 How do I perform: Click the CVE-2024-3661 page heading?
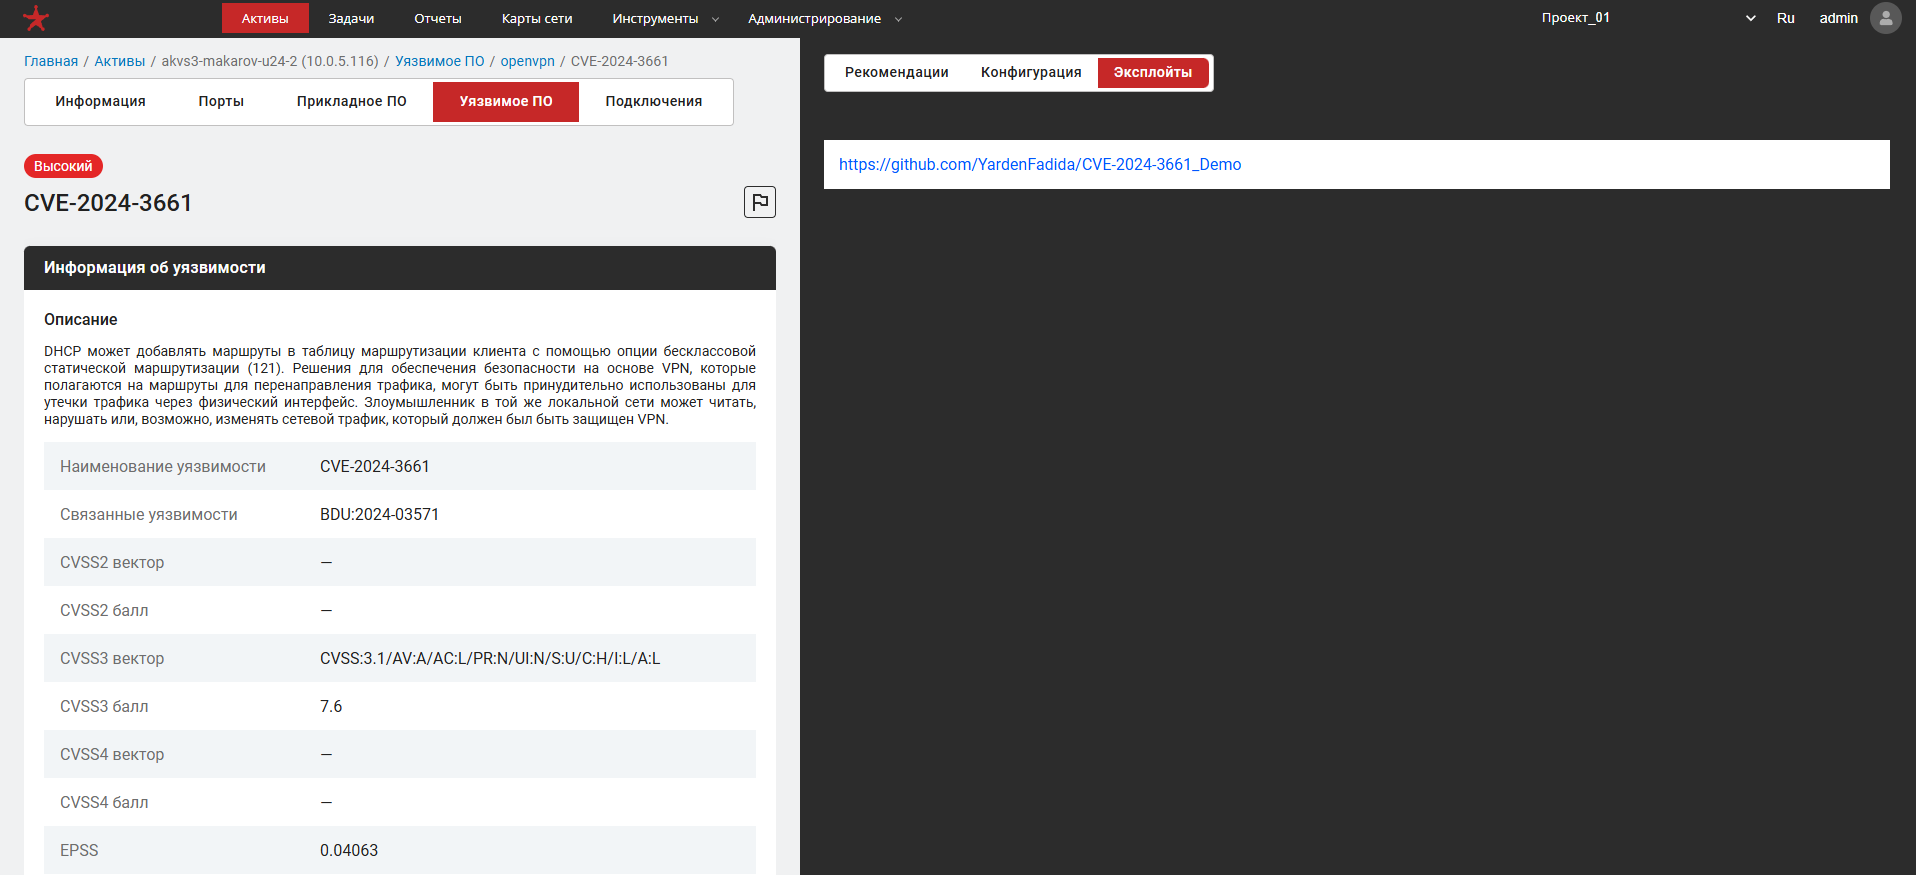coord(108,203)
